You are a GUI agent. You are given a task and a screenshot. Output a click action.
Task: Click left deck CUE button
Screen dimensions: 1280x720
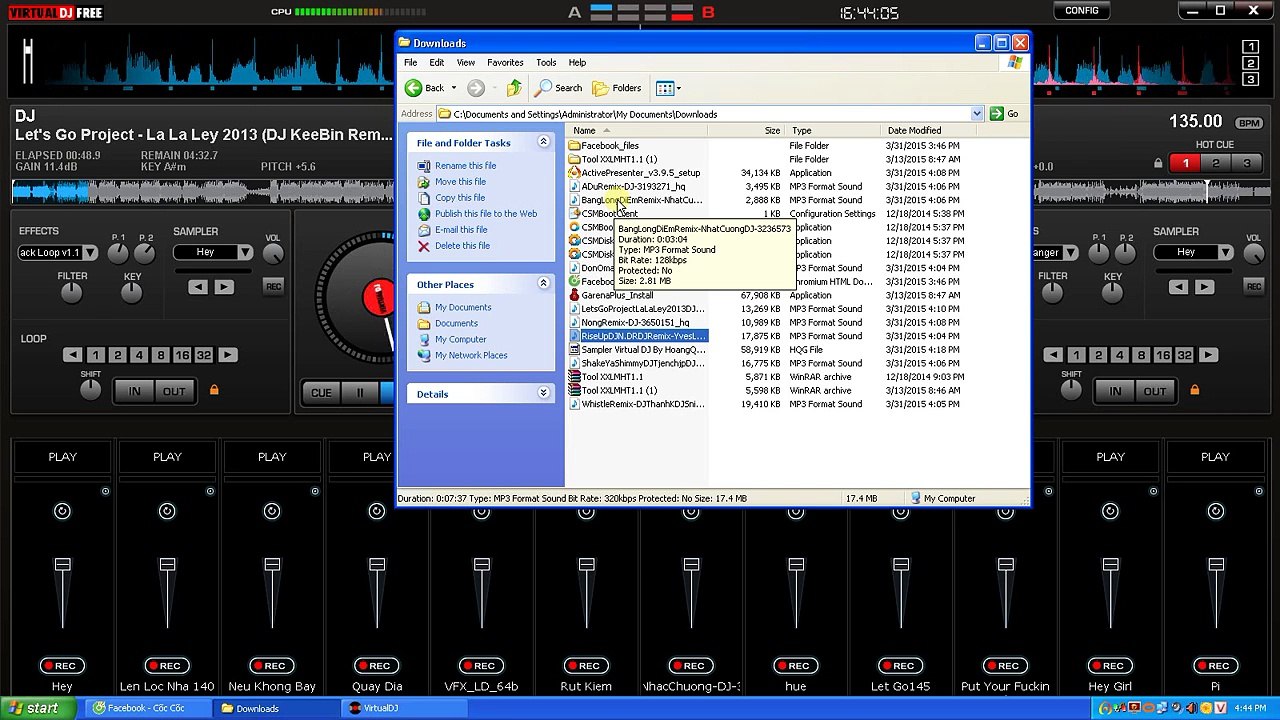click(x=320, y=393)
